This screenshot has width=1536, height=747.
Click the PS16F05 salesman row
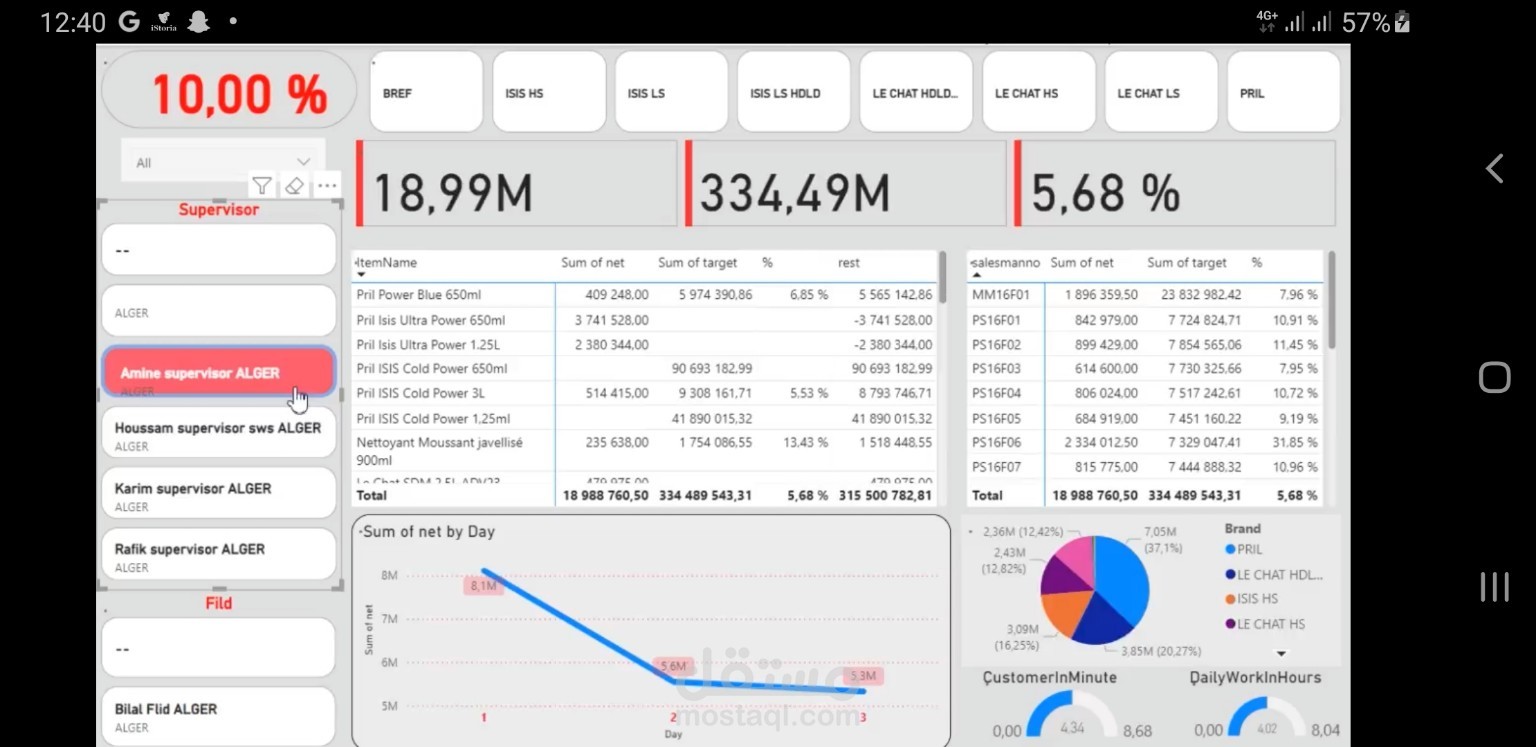click(1145, 418)
